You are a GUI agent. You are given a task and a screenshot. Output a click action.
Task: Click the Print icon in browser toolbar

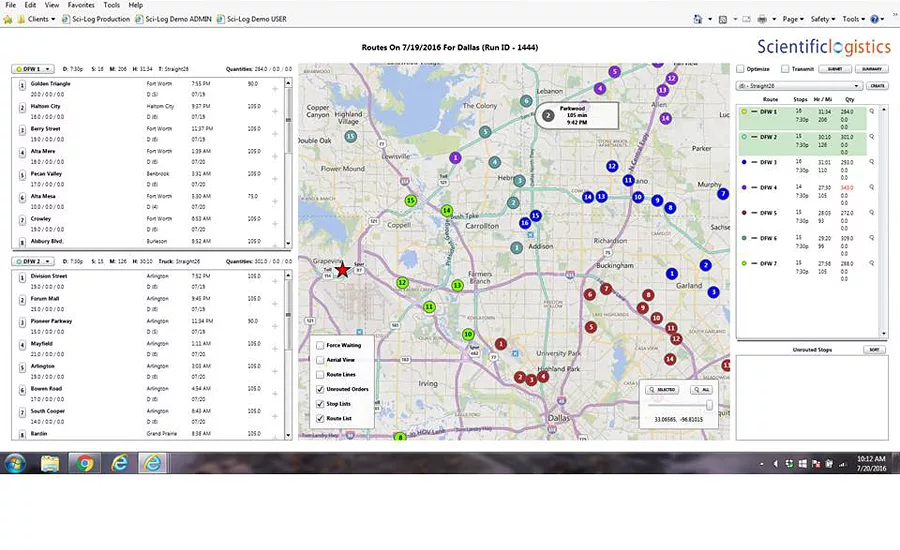(762, 19)
